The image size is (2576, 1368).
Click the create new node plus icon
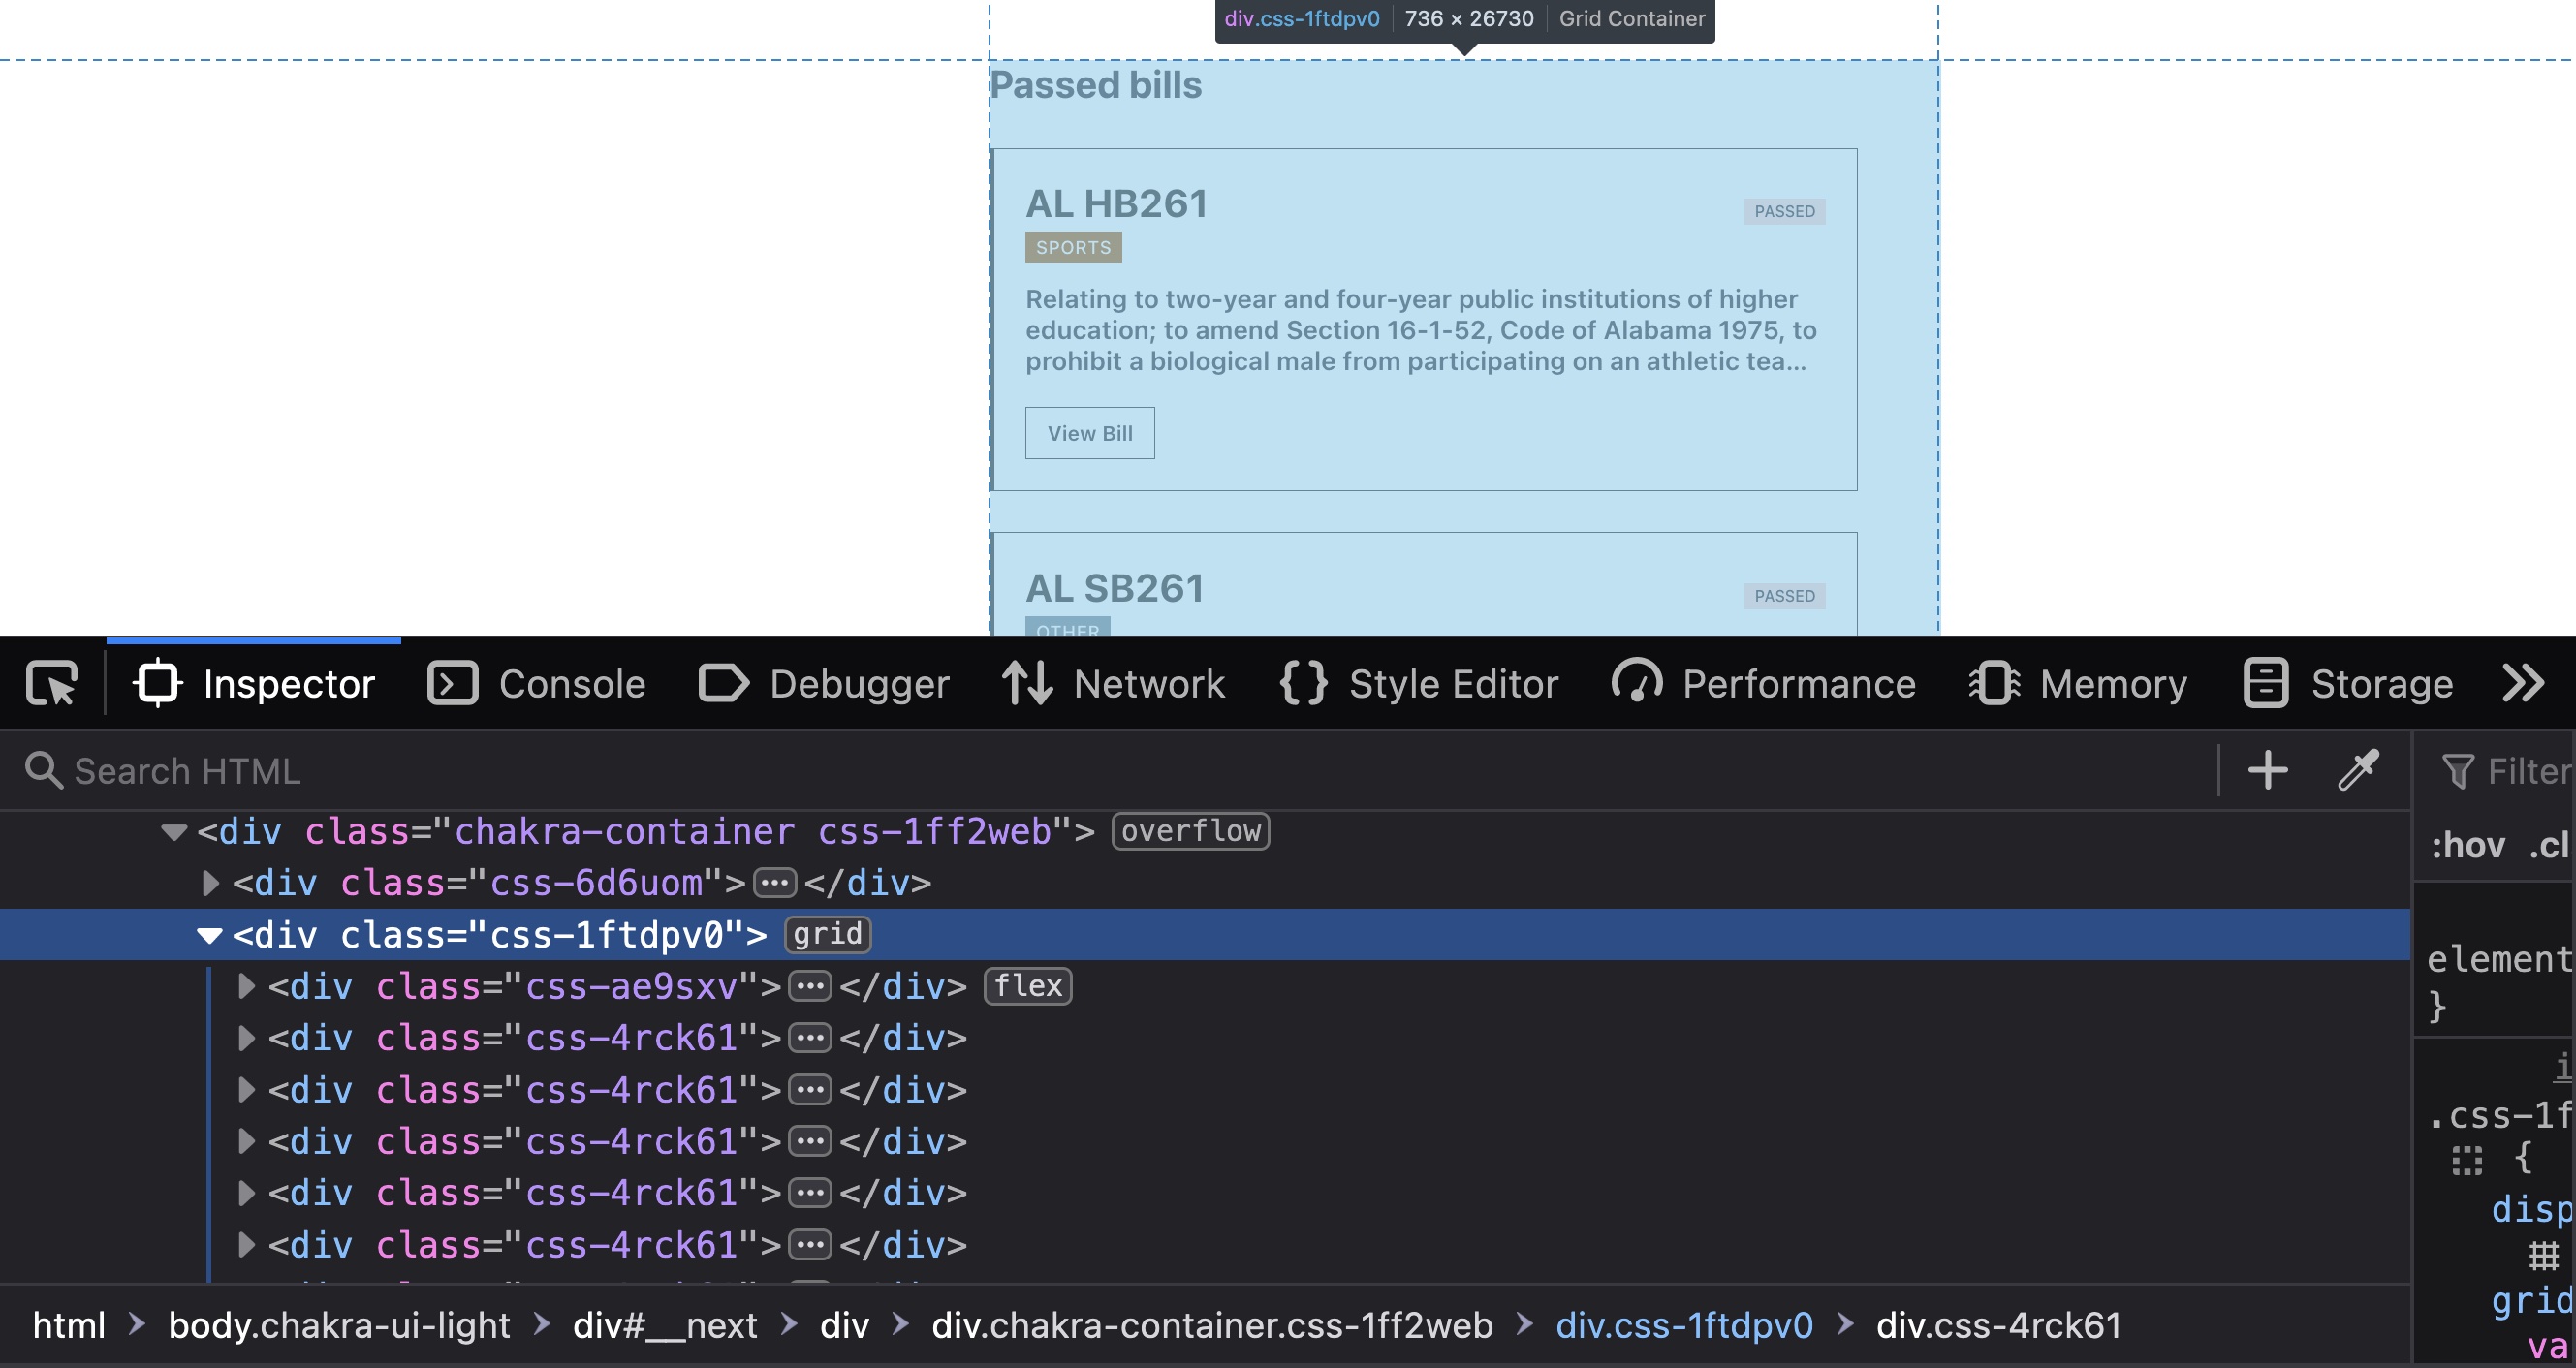[2268, 771]
